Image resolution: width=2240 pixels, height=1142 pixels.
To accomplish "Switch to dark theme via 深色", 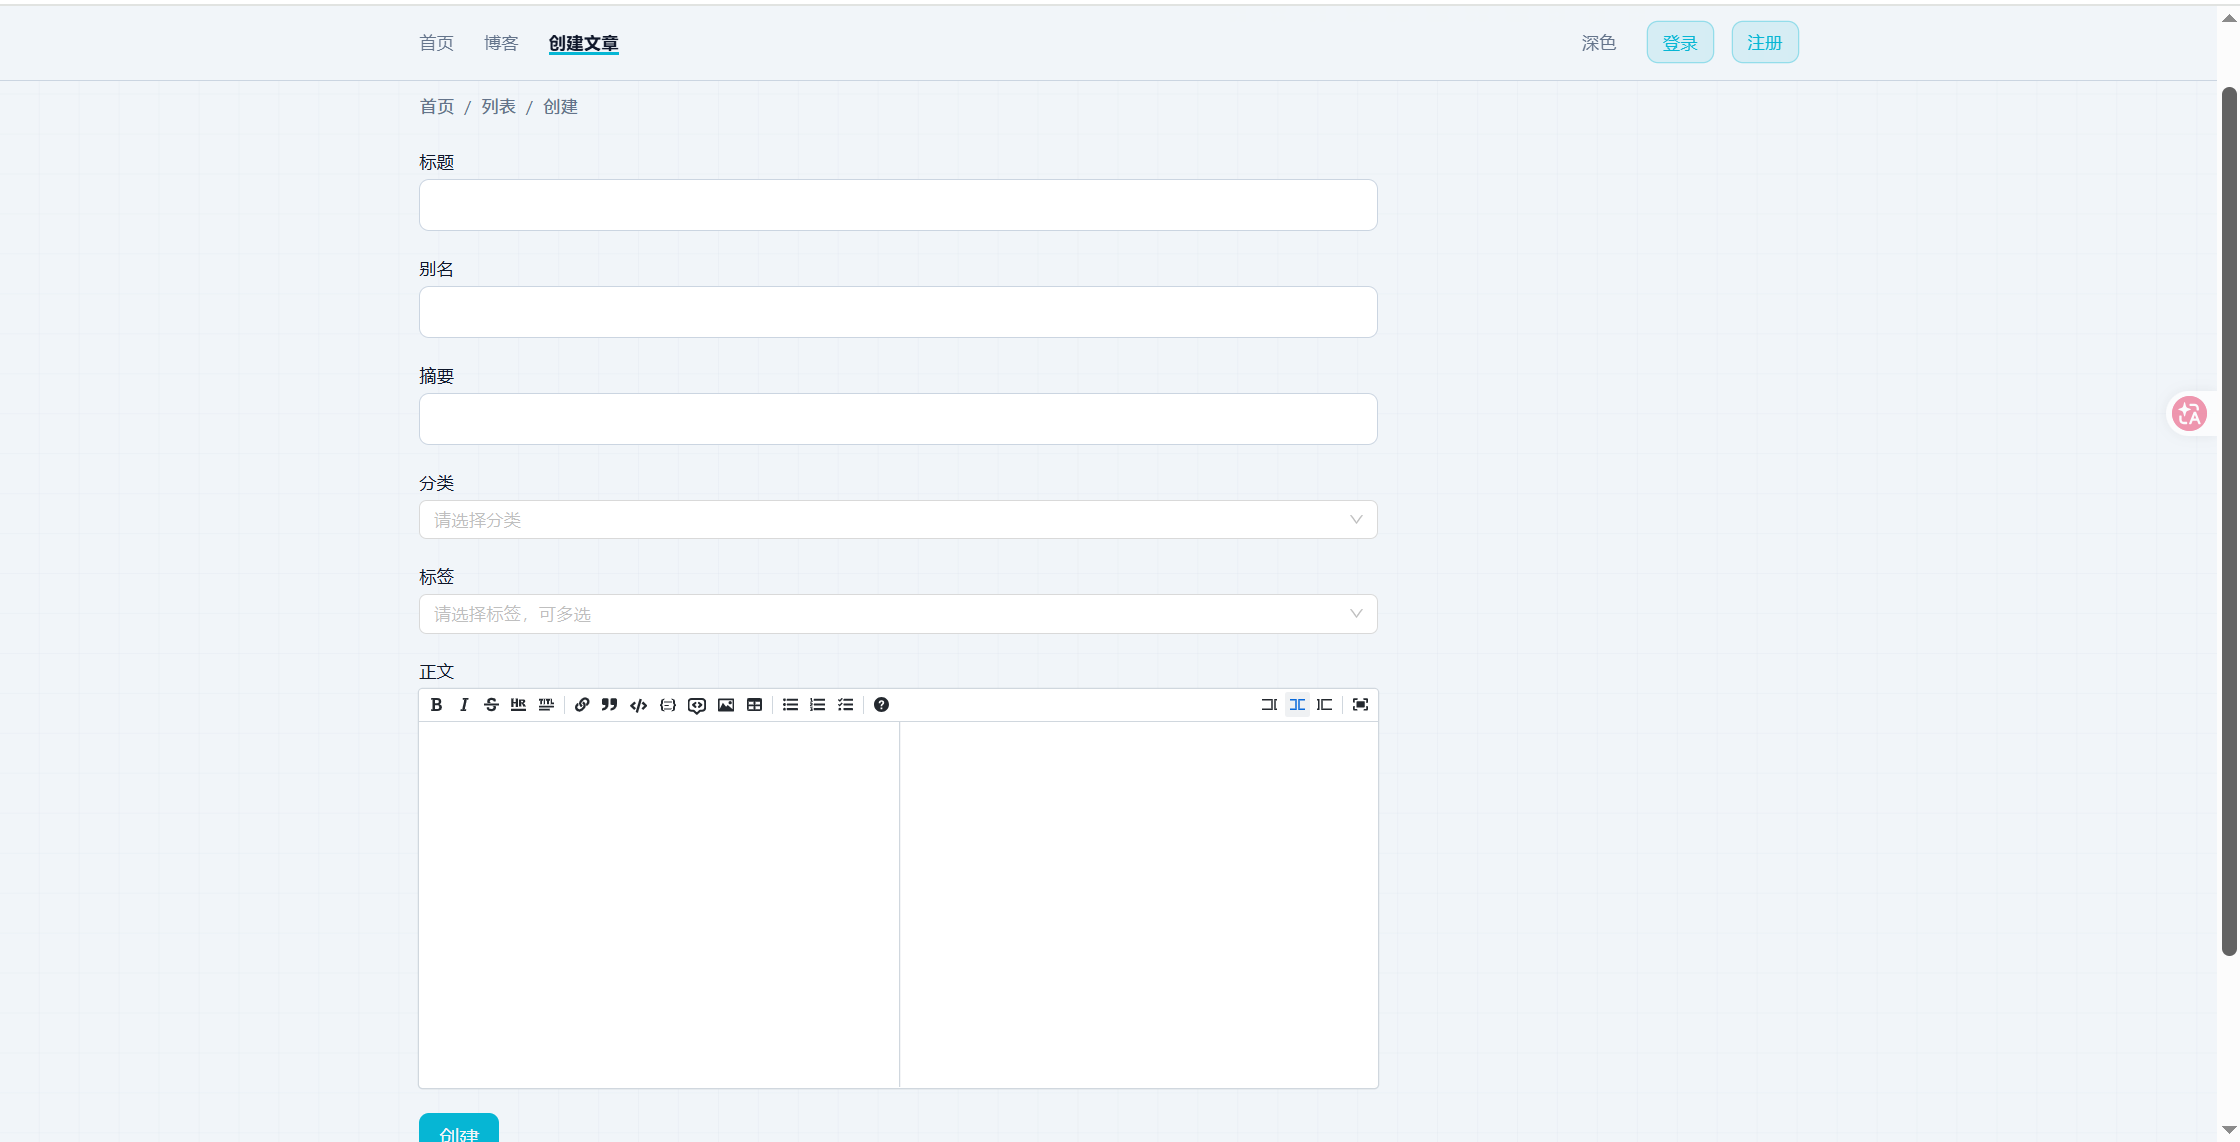I will pos(1598,43).
